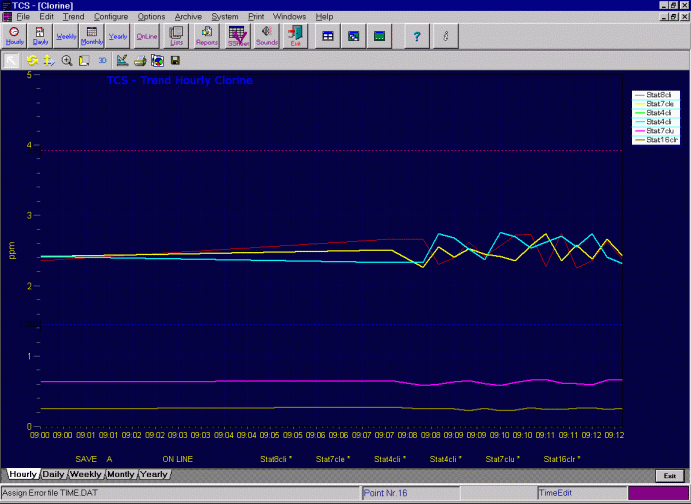Open the Help menu
Screen dimensions: 691x504
point(324,17)
